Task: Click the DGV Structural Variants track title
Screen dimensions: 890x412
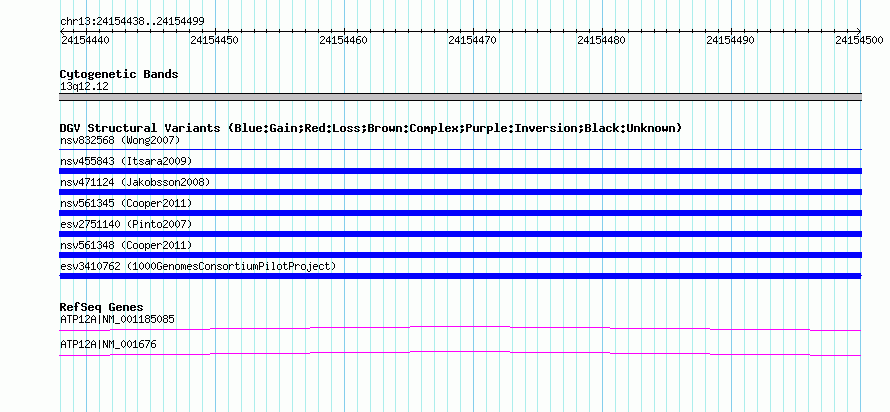Action: tap(371, 128)
